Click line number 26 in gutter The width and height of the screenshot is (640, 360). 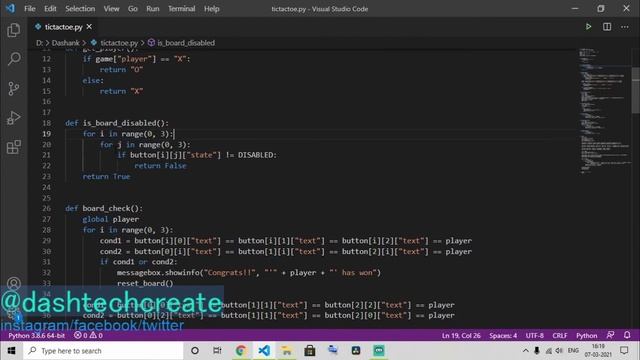coord(47,209)
